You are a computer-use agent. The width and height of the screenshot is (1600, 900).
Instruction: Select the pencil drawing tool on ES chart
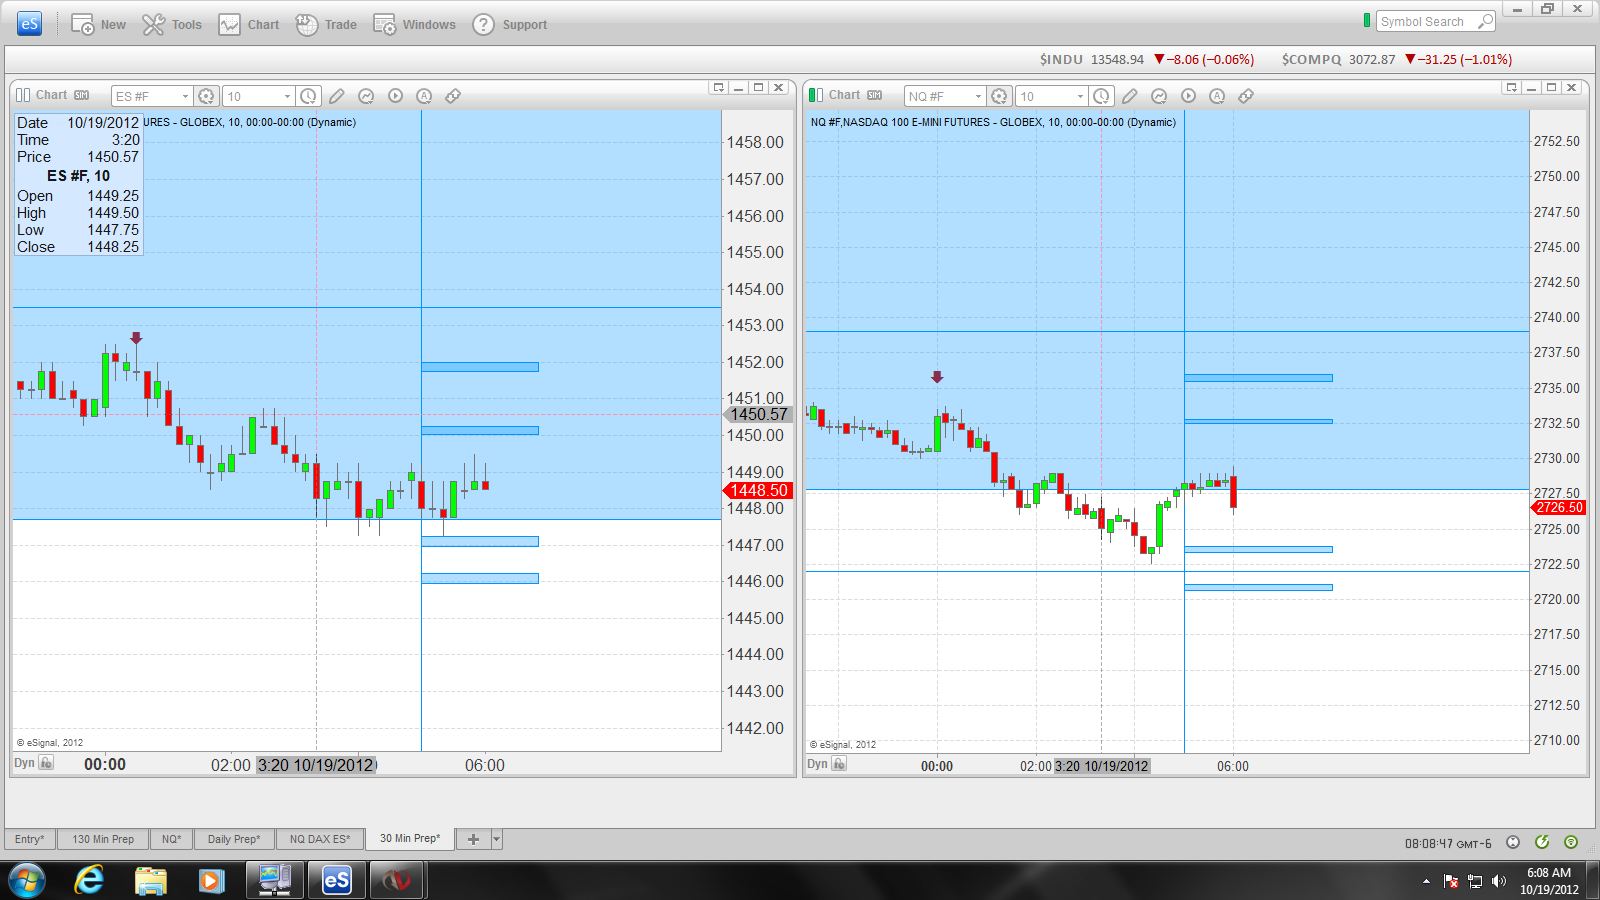pos(337,96)
